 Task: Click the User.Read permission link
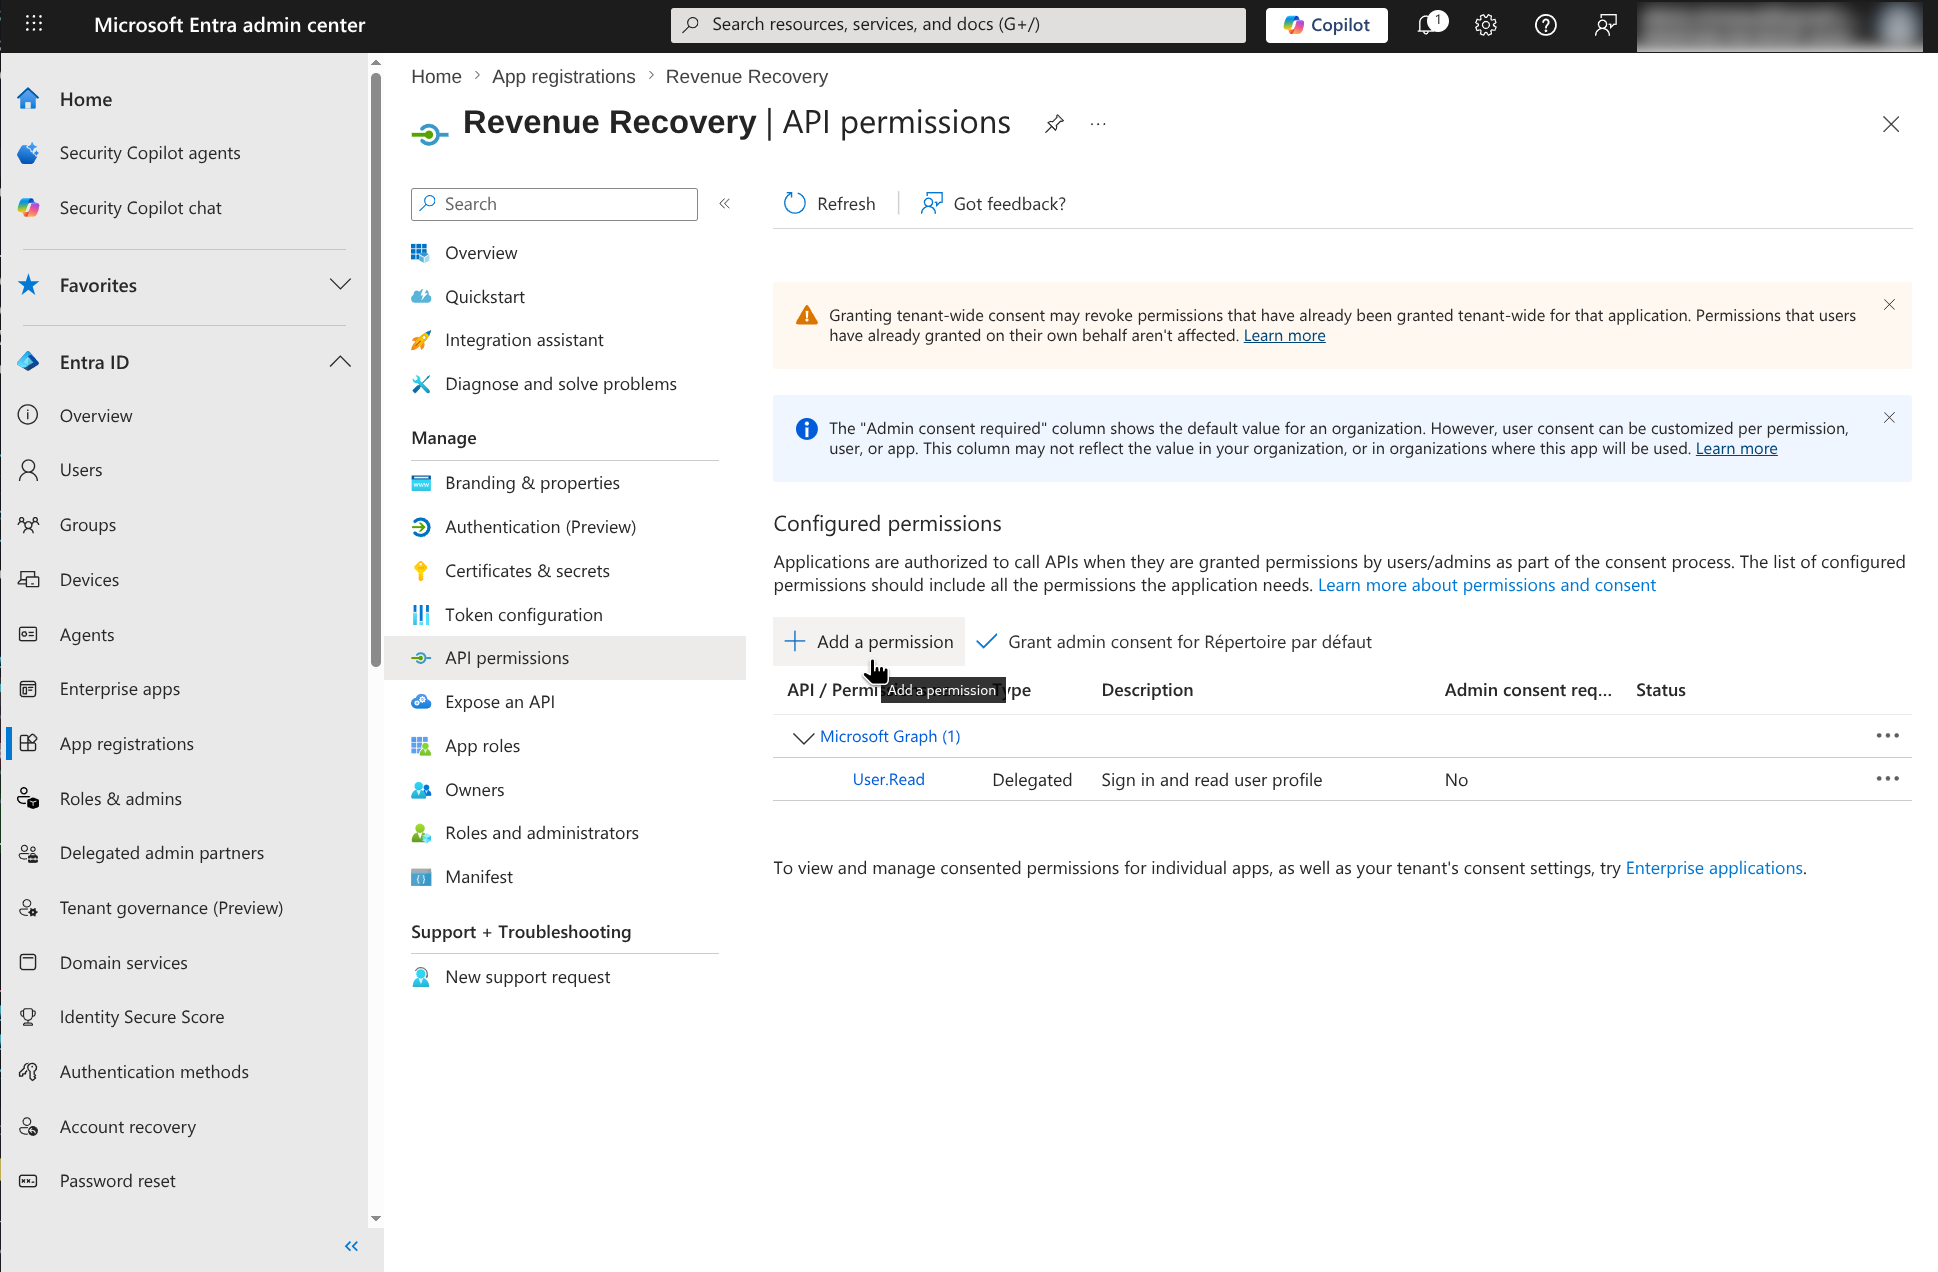[x=888, y=780]
